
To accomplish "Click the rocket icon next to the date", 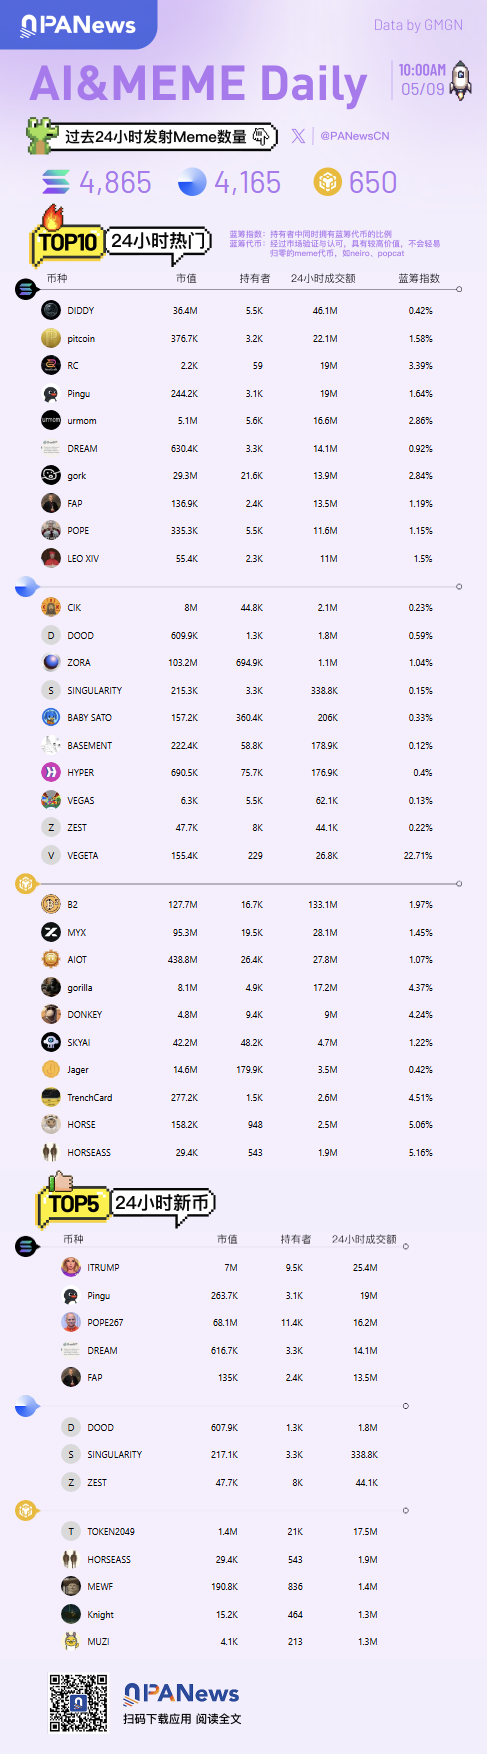I will [461, 80].
